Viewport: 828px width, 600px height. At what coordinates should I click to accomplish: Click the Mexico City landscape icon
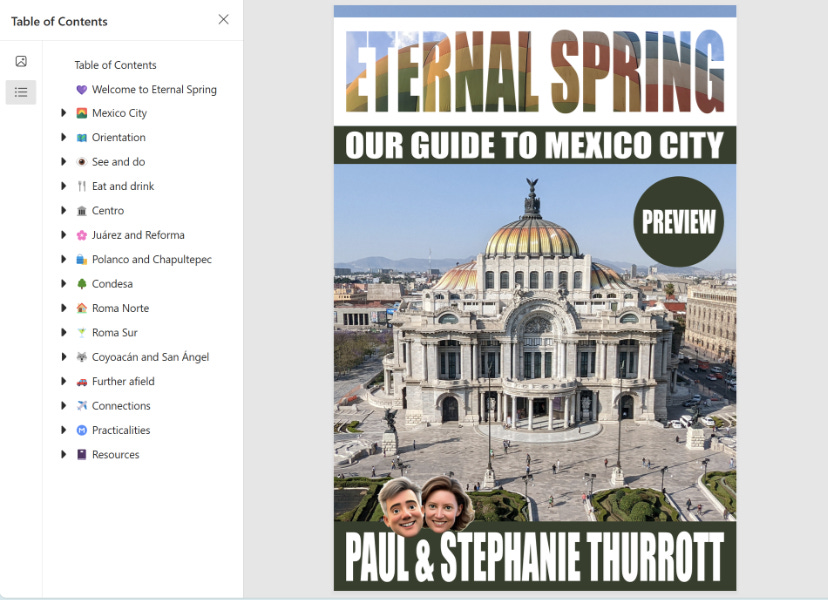81,113
